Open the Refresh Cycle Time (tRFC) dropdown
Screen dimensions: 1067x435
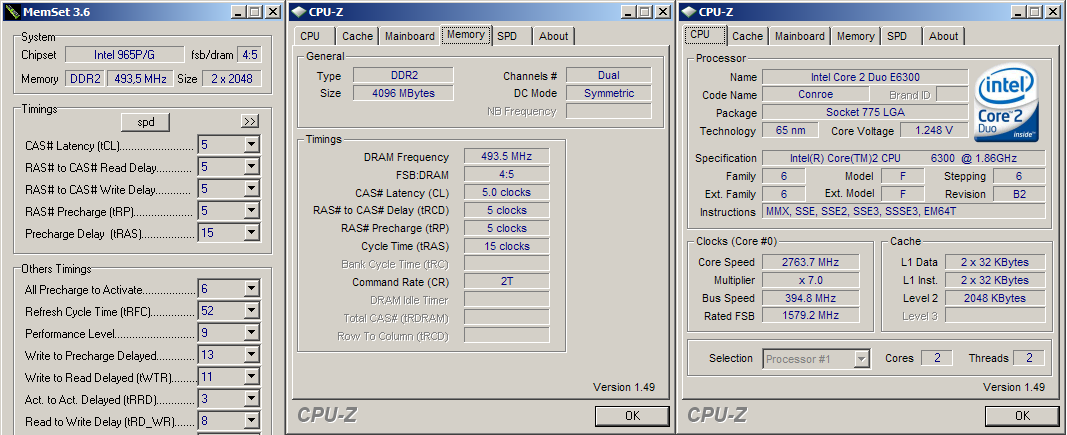coord(252,311)
